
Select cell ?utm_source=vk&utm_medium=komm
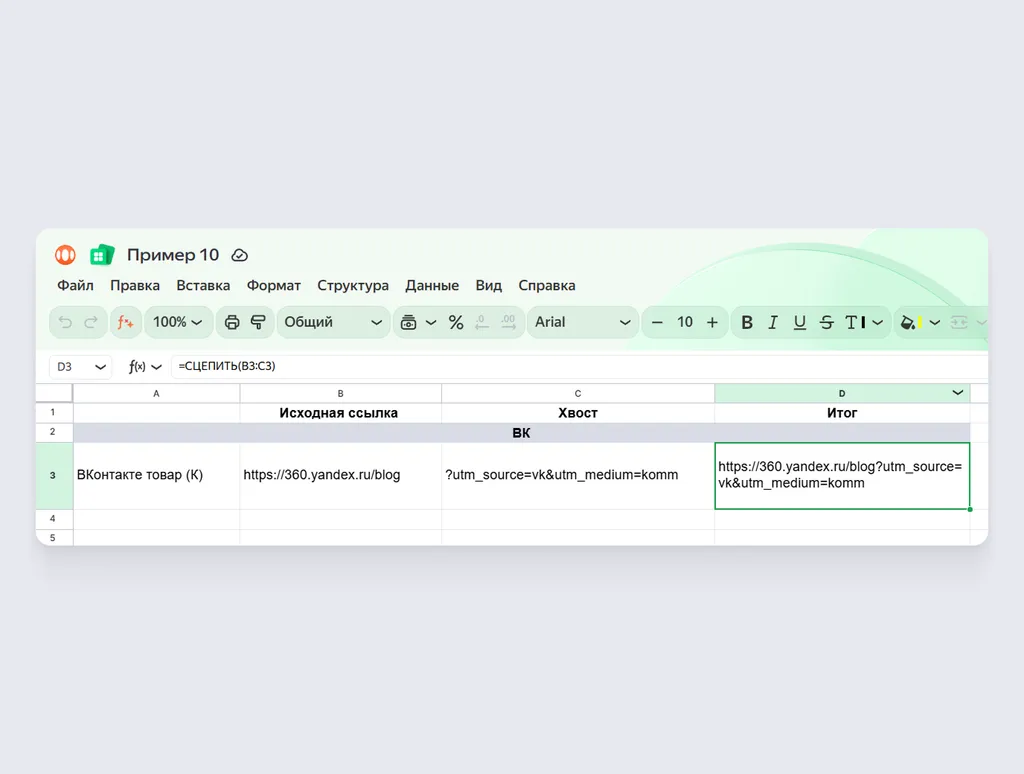(x=578, y=475)
